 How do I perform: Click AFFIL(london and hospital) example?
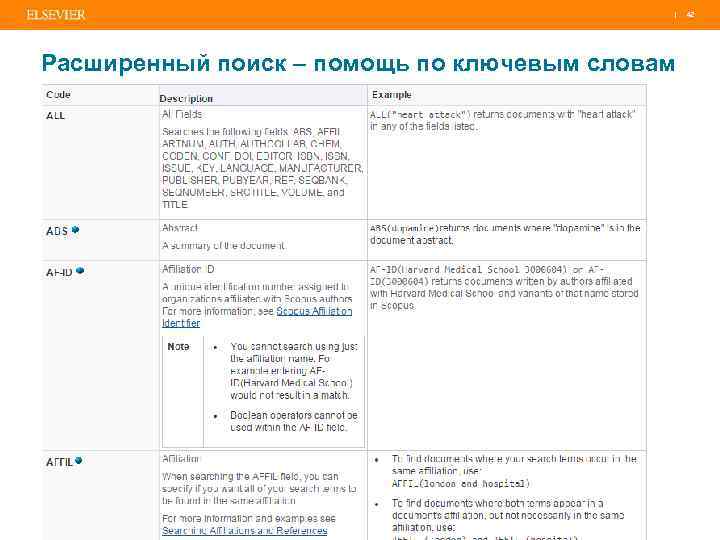(461, 484)
